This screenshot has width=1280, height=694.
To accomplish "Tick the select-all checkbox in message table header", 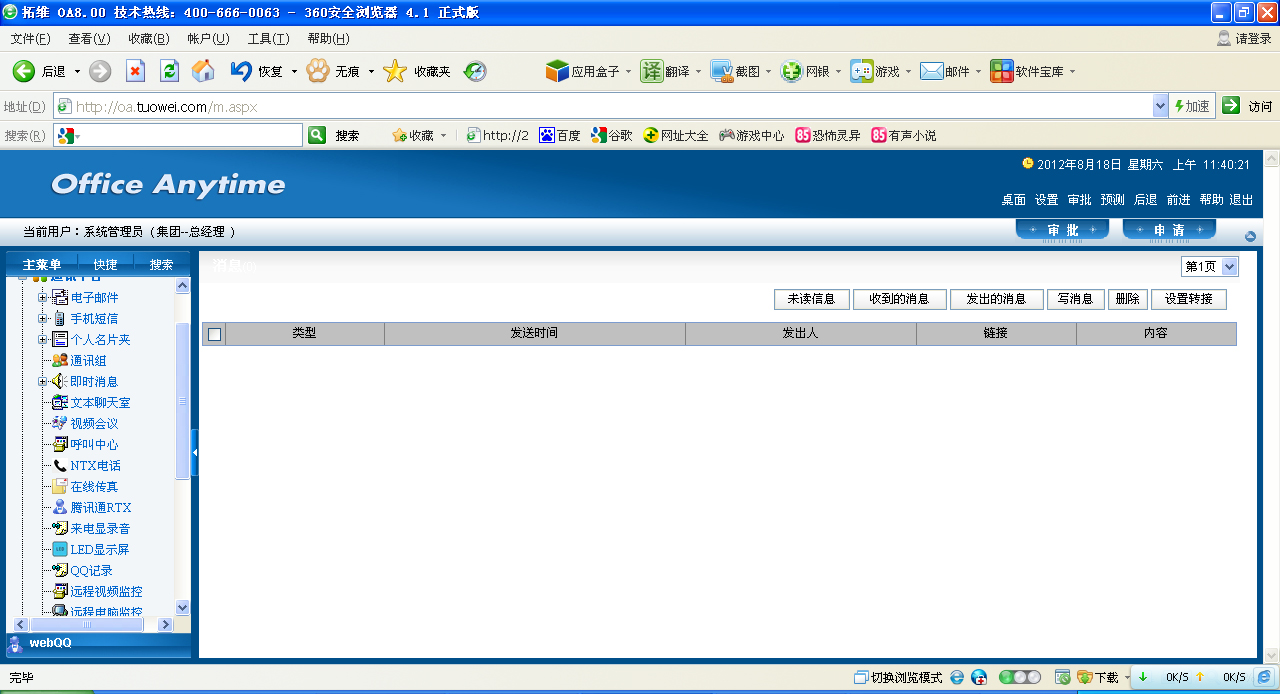I will coord(214,334).
